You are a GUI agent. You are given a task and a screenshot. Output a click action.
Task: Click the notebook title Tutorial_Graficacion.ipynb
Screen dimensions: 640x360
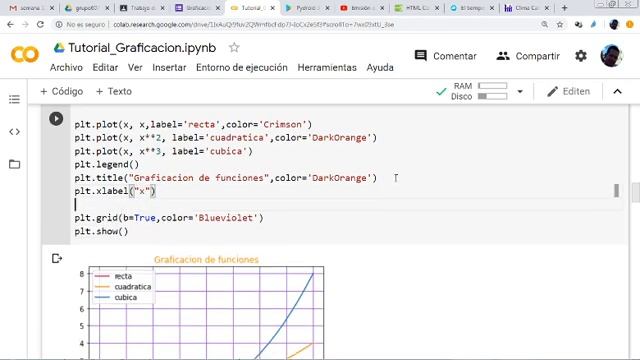(x=142, y=48)
